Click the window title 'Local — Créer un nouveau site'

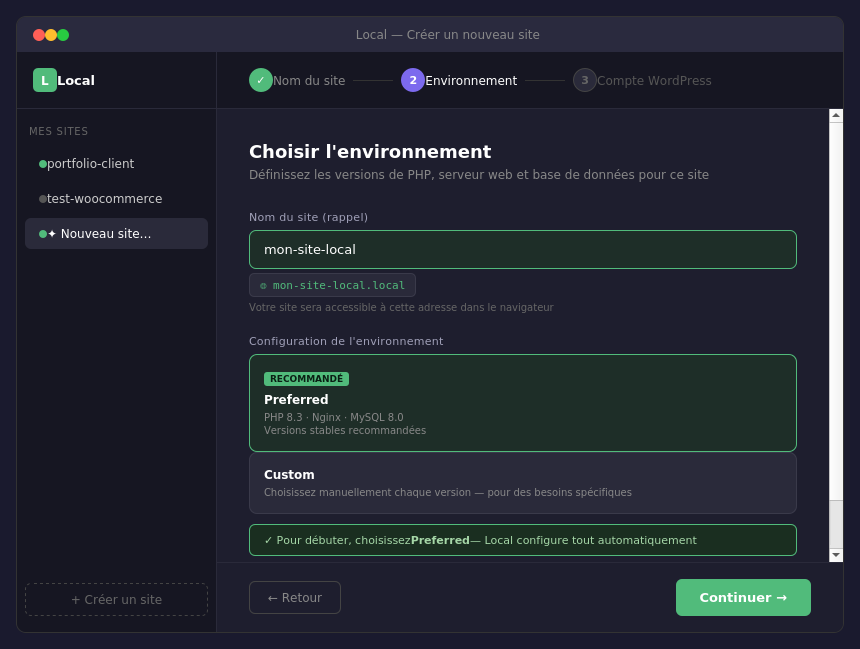click(x=448, y=35)
